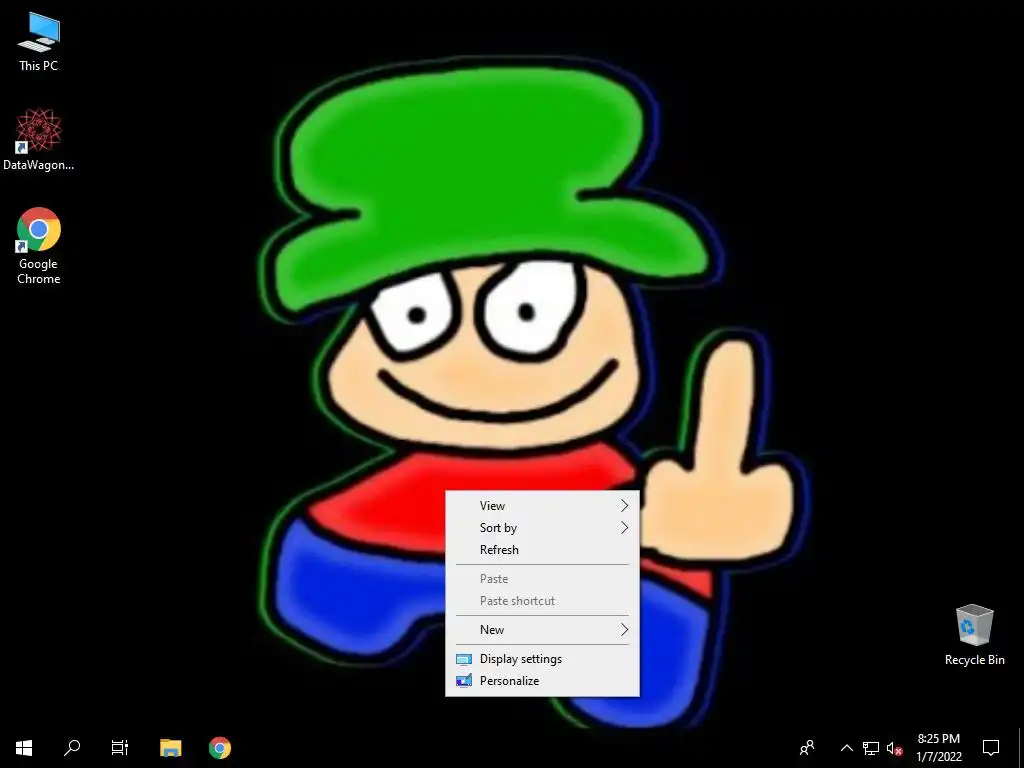Image resolution: width=1024 pixels, height=768 pixels.
Task: Open Personalize from the context menu
Action: (x=542, y=680)
